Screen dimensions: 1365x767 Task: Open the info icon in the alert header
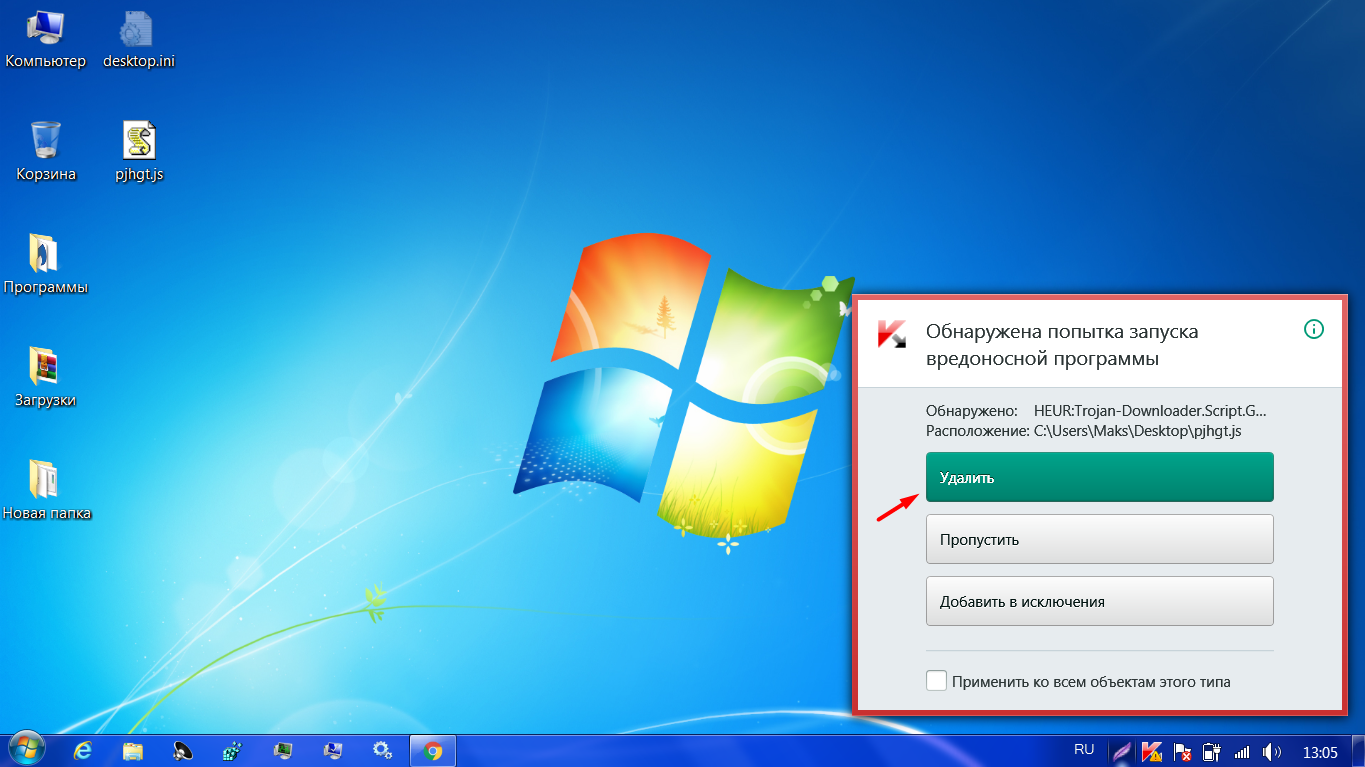[x=1314, y=329]
